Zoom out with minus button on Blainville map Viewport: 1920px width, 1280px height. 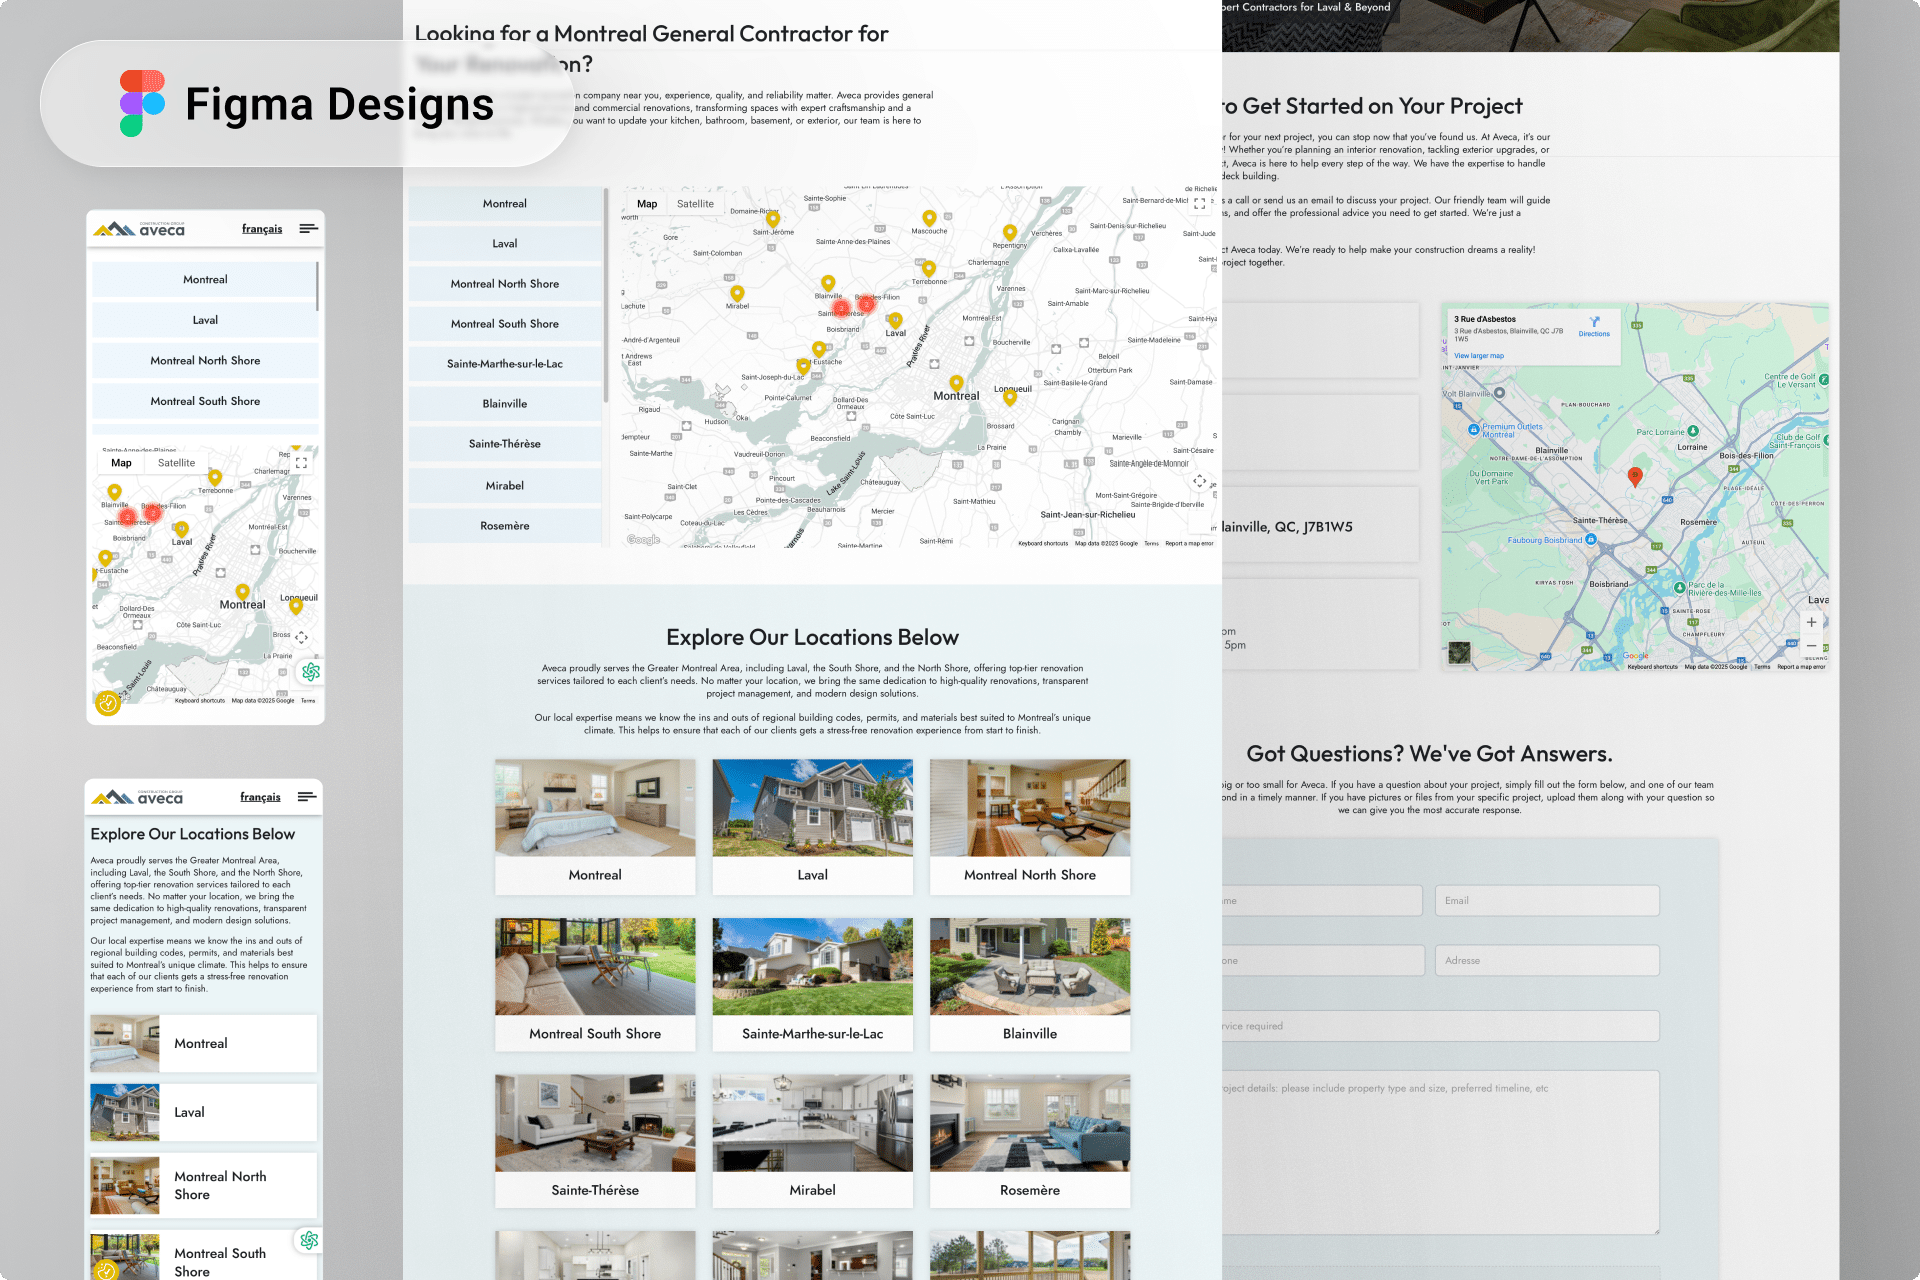pos(1811,646)
